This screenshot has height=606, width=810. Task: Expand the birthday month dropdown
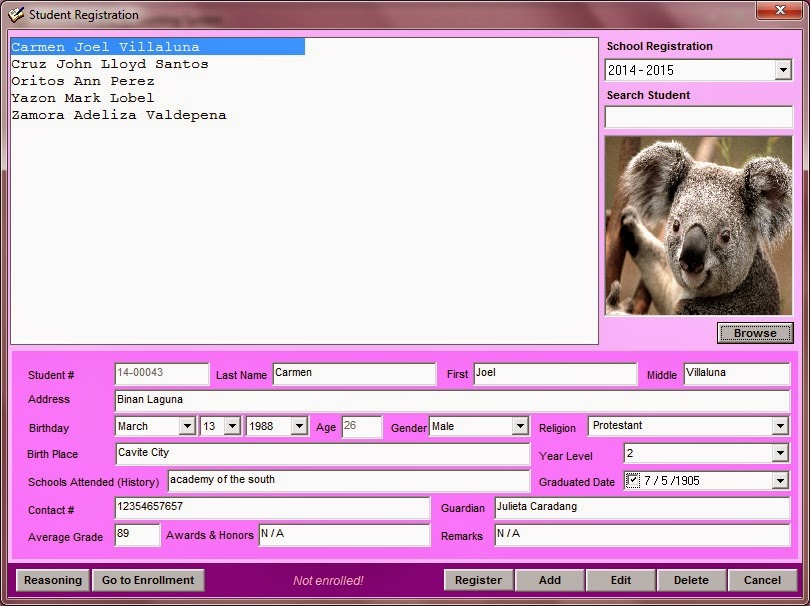click(x=188, y=426)
